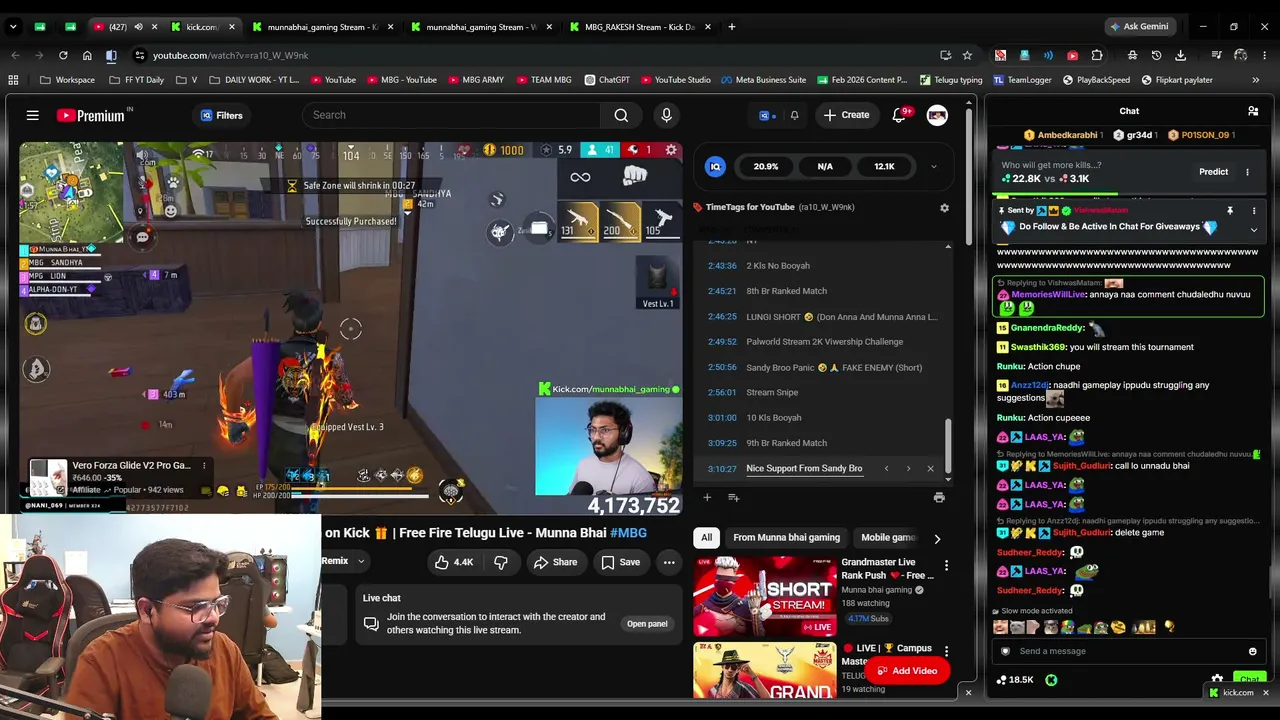Open the ChatGPT bookmark
1280x720 pixels.
pos(607,80)
